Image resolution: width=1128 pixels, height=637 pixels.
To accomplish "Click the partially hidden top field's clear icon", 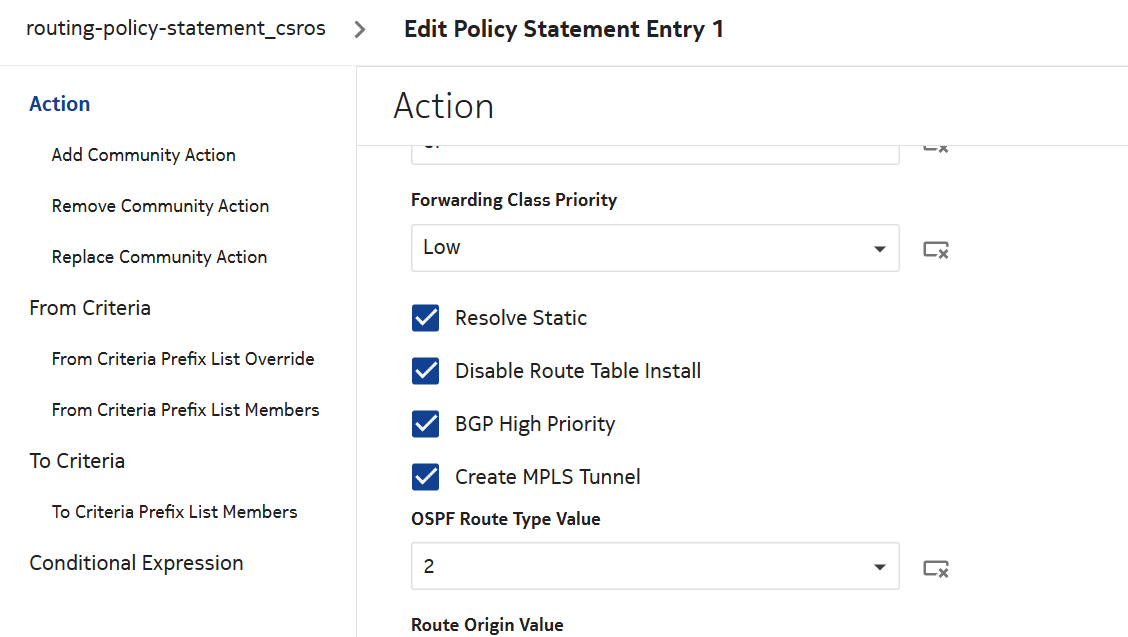I will pyautogui.click(x=935, y=149).
